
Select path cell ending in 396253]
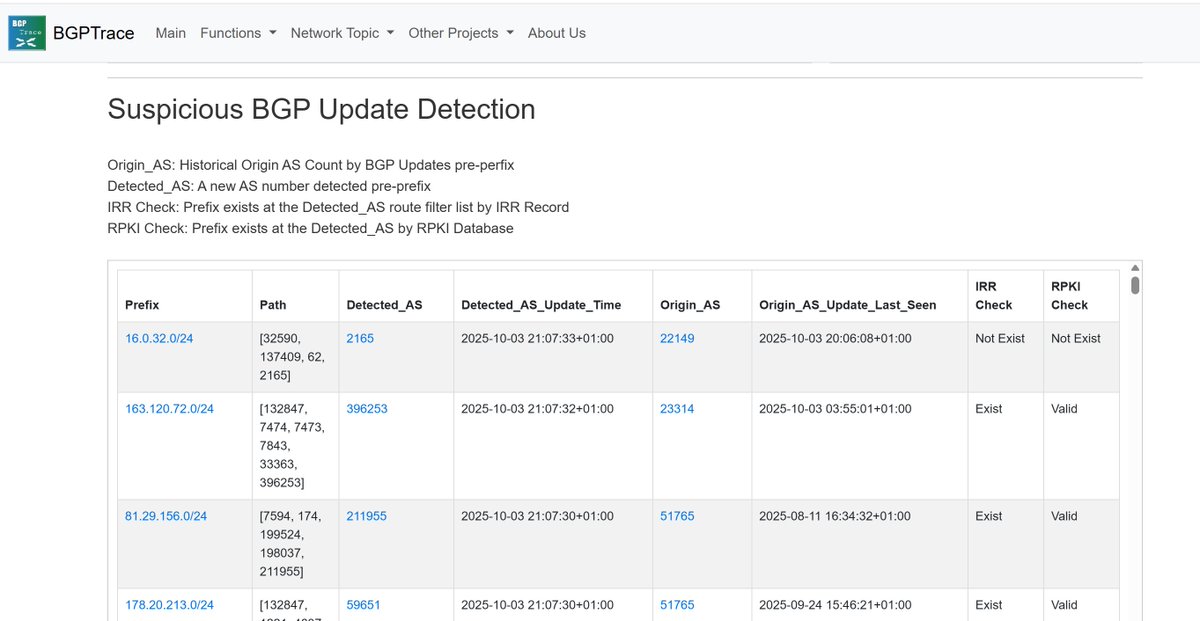point(296,446)
